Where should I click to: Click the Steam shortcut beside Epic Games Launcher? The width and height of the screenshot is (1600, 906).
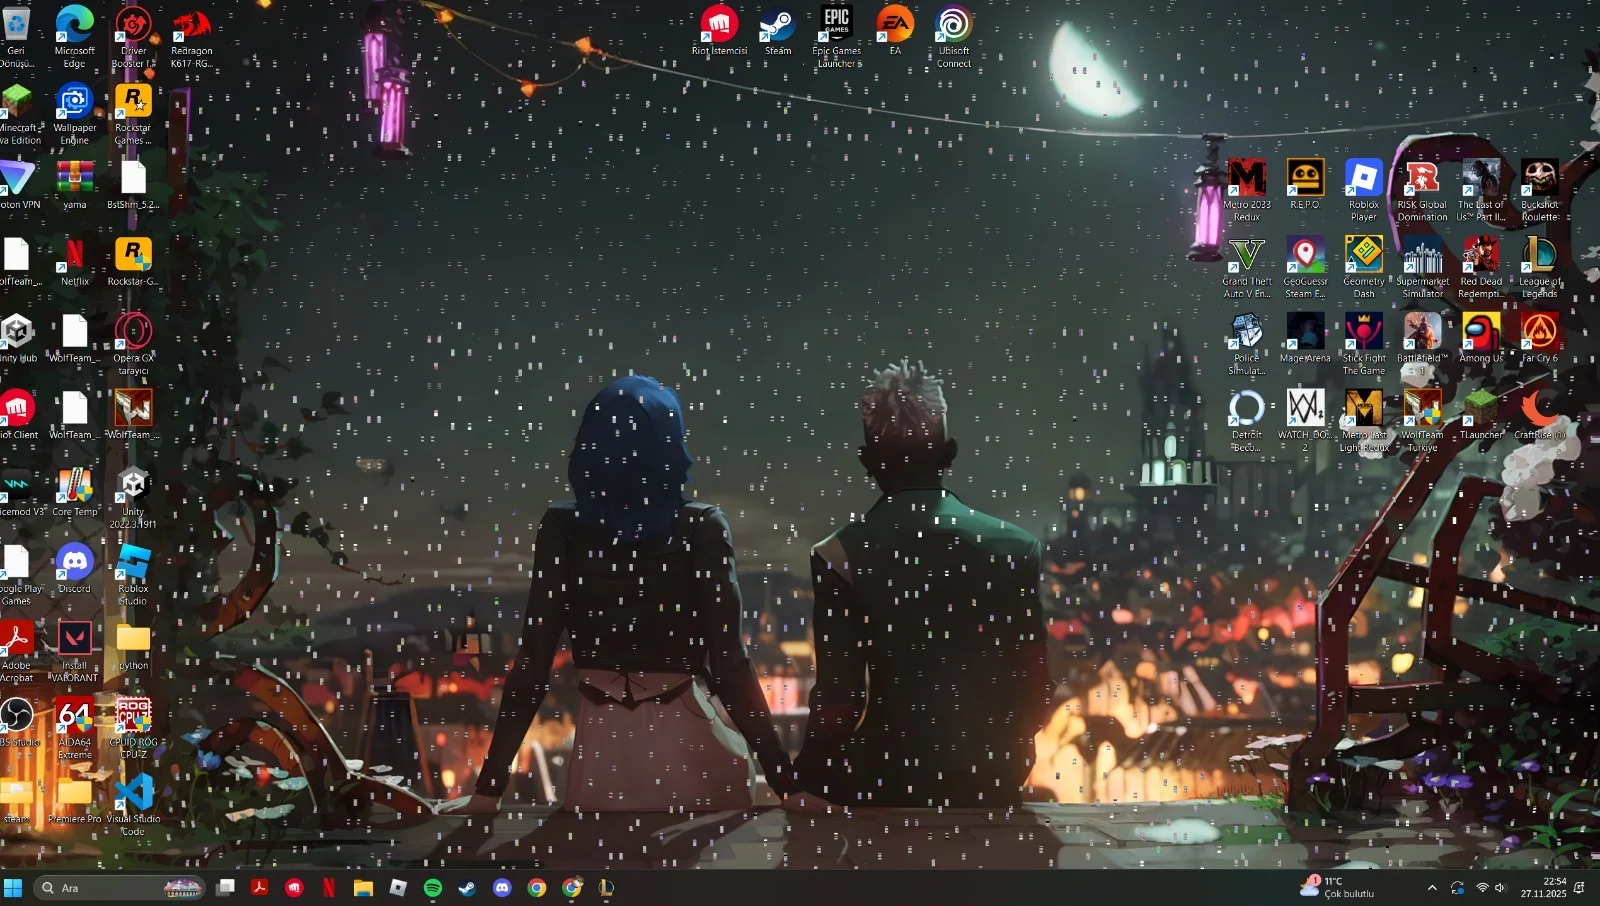(x=778, y=30)
